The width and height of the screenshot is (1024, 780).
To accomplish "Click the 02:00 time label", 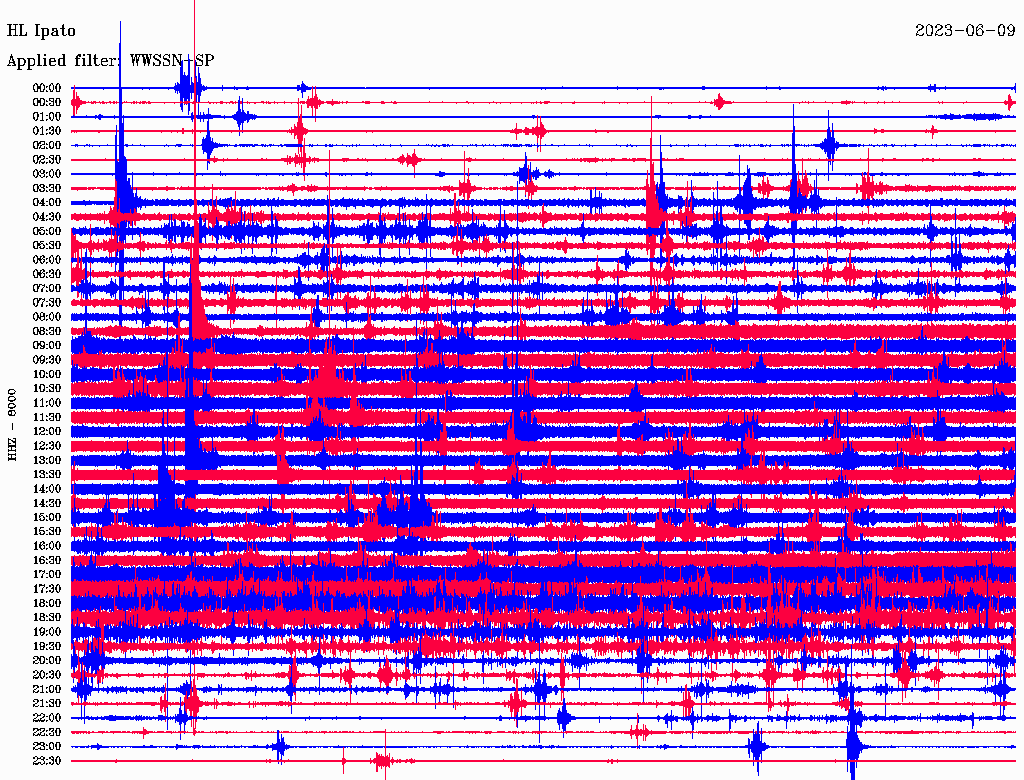I will pyautogui.click(x=47, y=145).
